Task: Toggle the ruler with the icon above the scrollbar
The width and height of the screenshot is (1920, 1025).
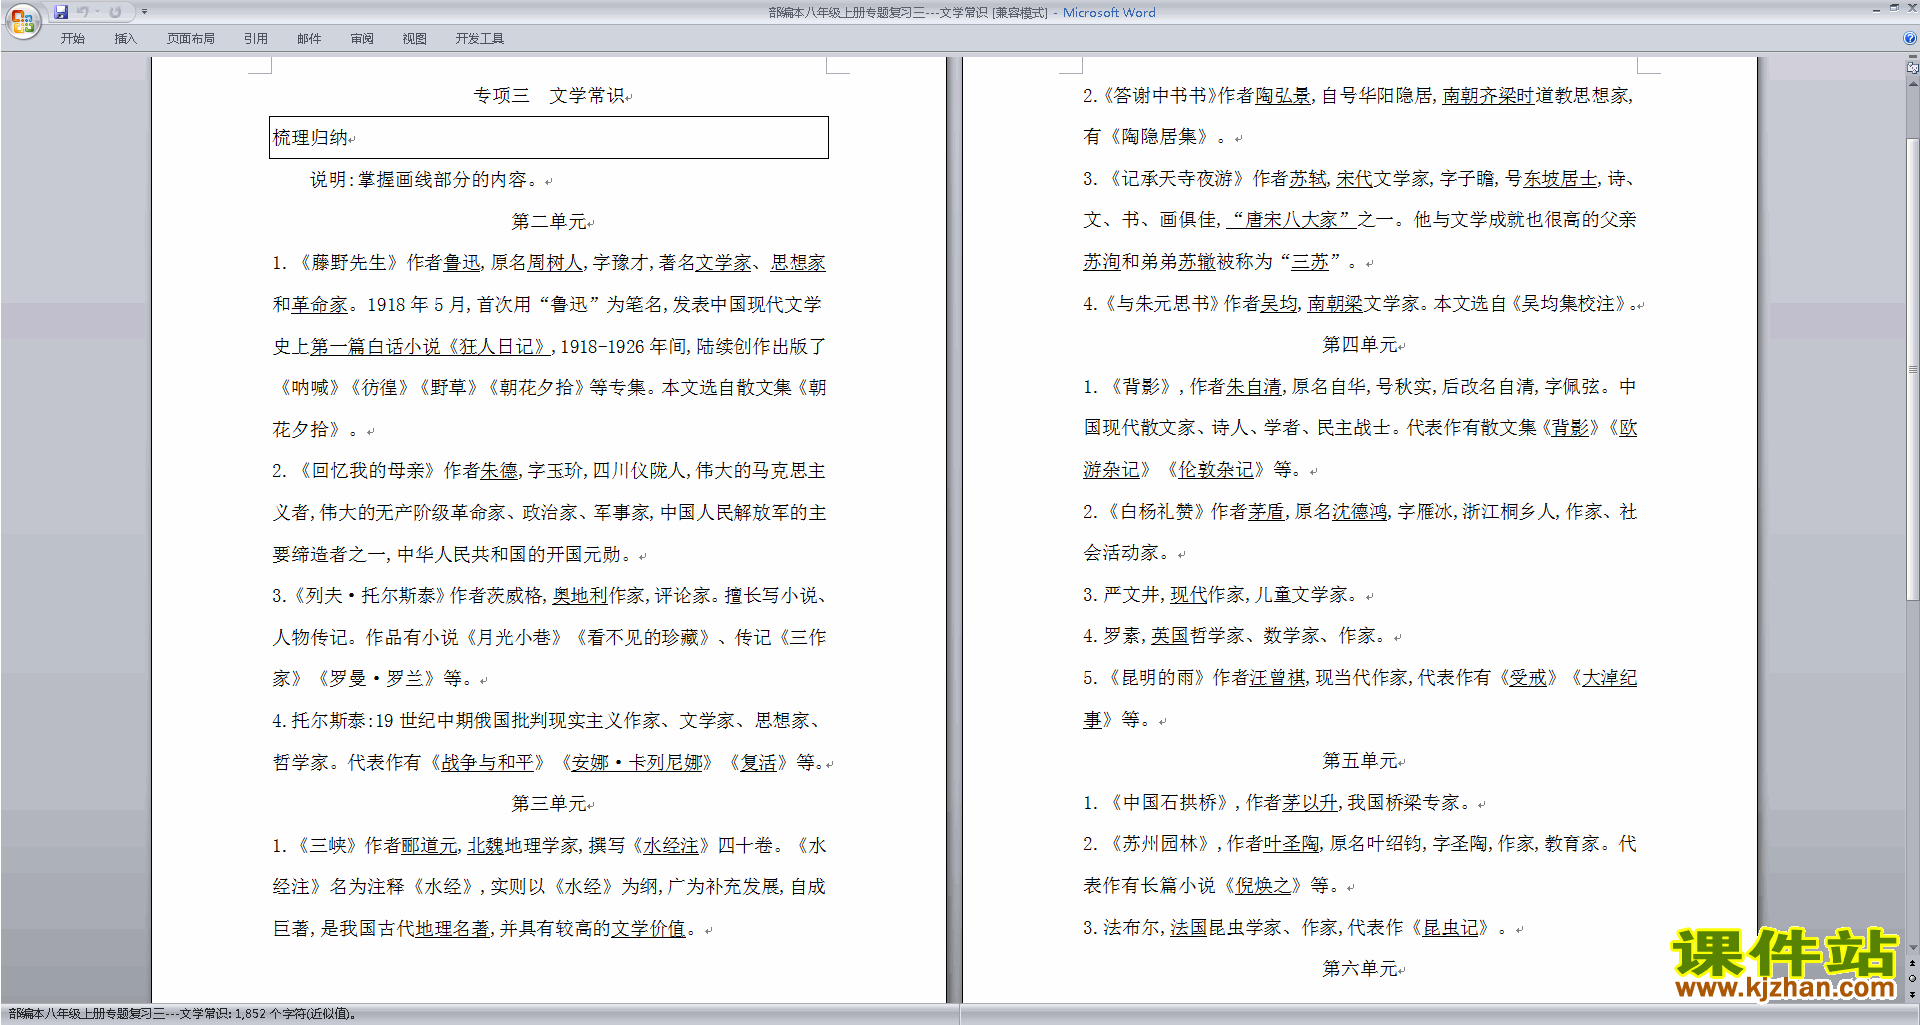Action: (x=1913, y=66)
